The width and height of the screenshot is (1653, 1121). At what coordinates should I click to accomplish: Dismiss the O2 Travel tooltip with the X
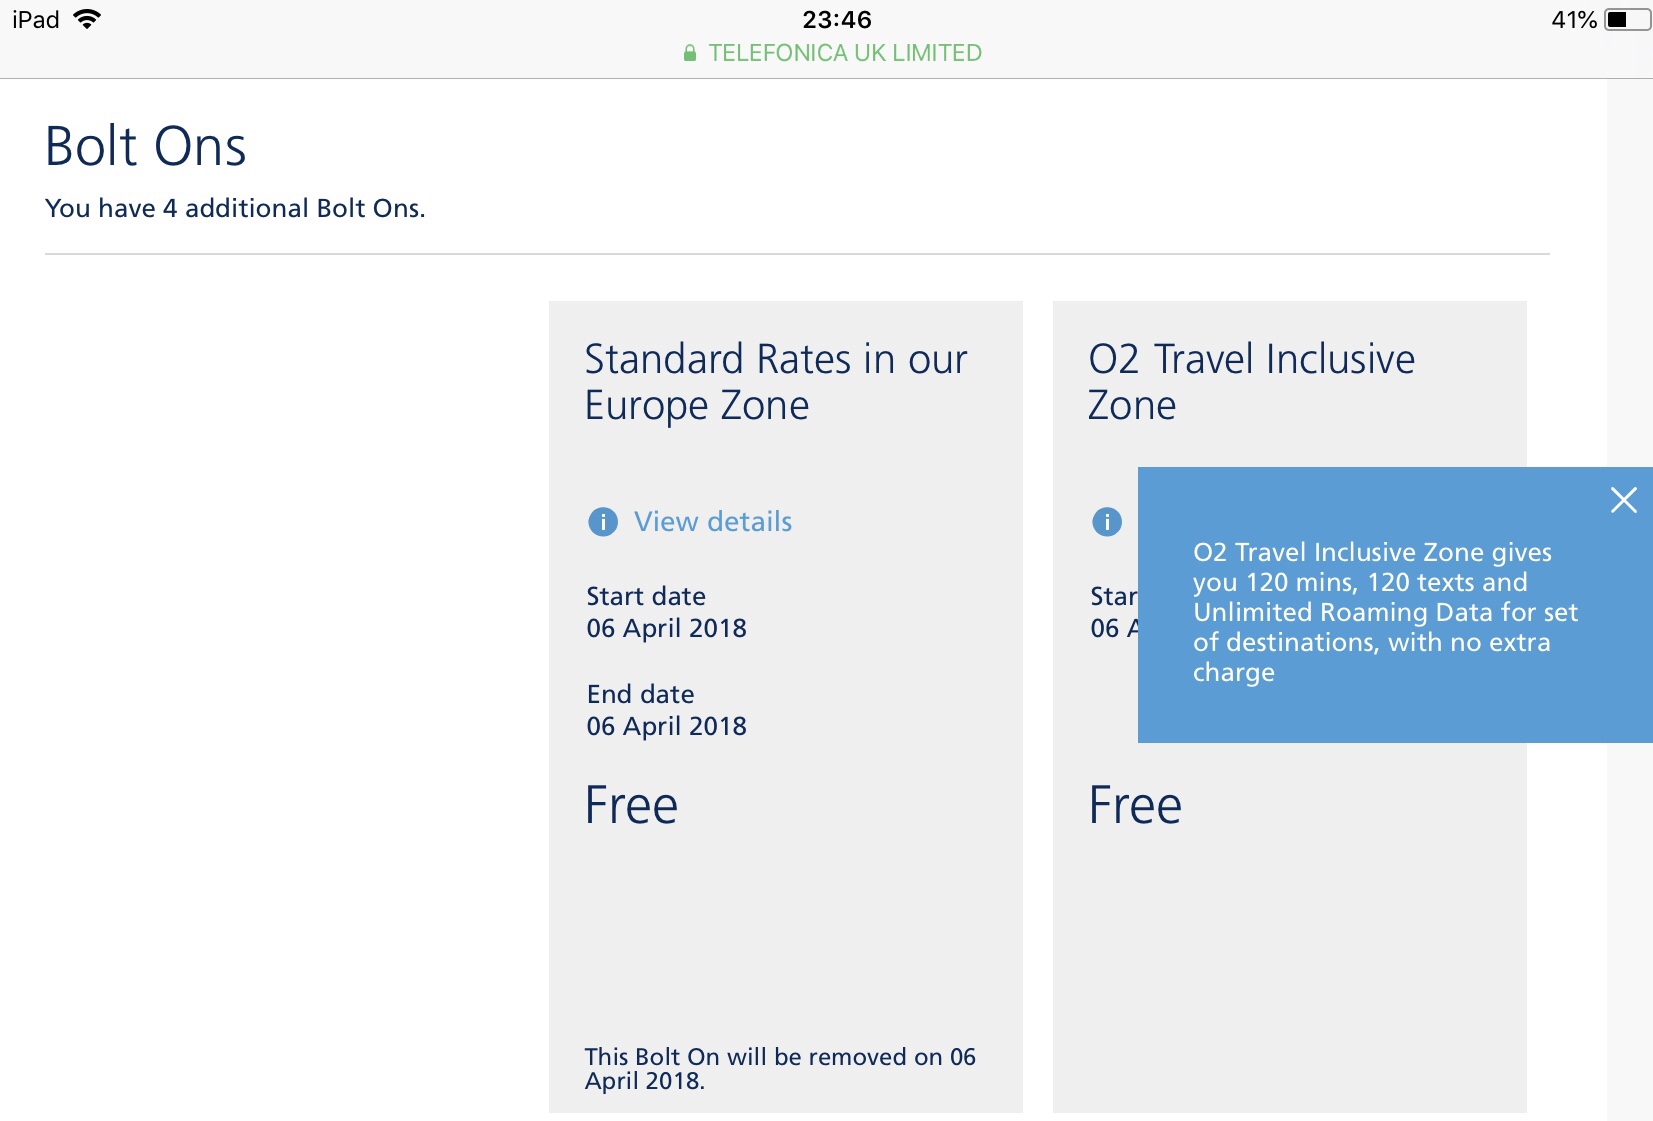click(x=1625, y=501)
